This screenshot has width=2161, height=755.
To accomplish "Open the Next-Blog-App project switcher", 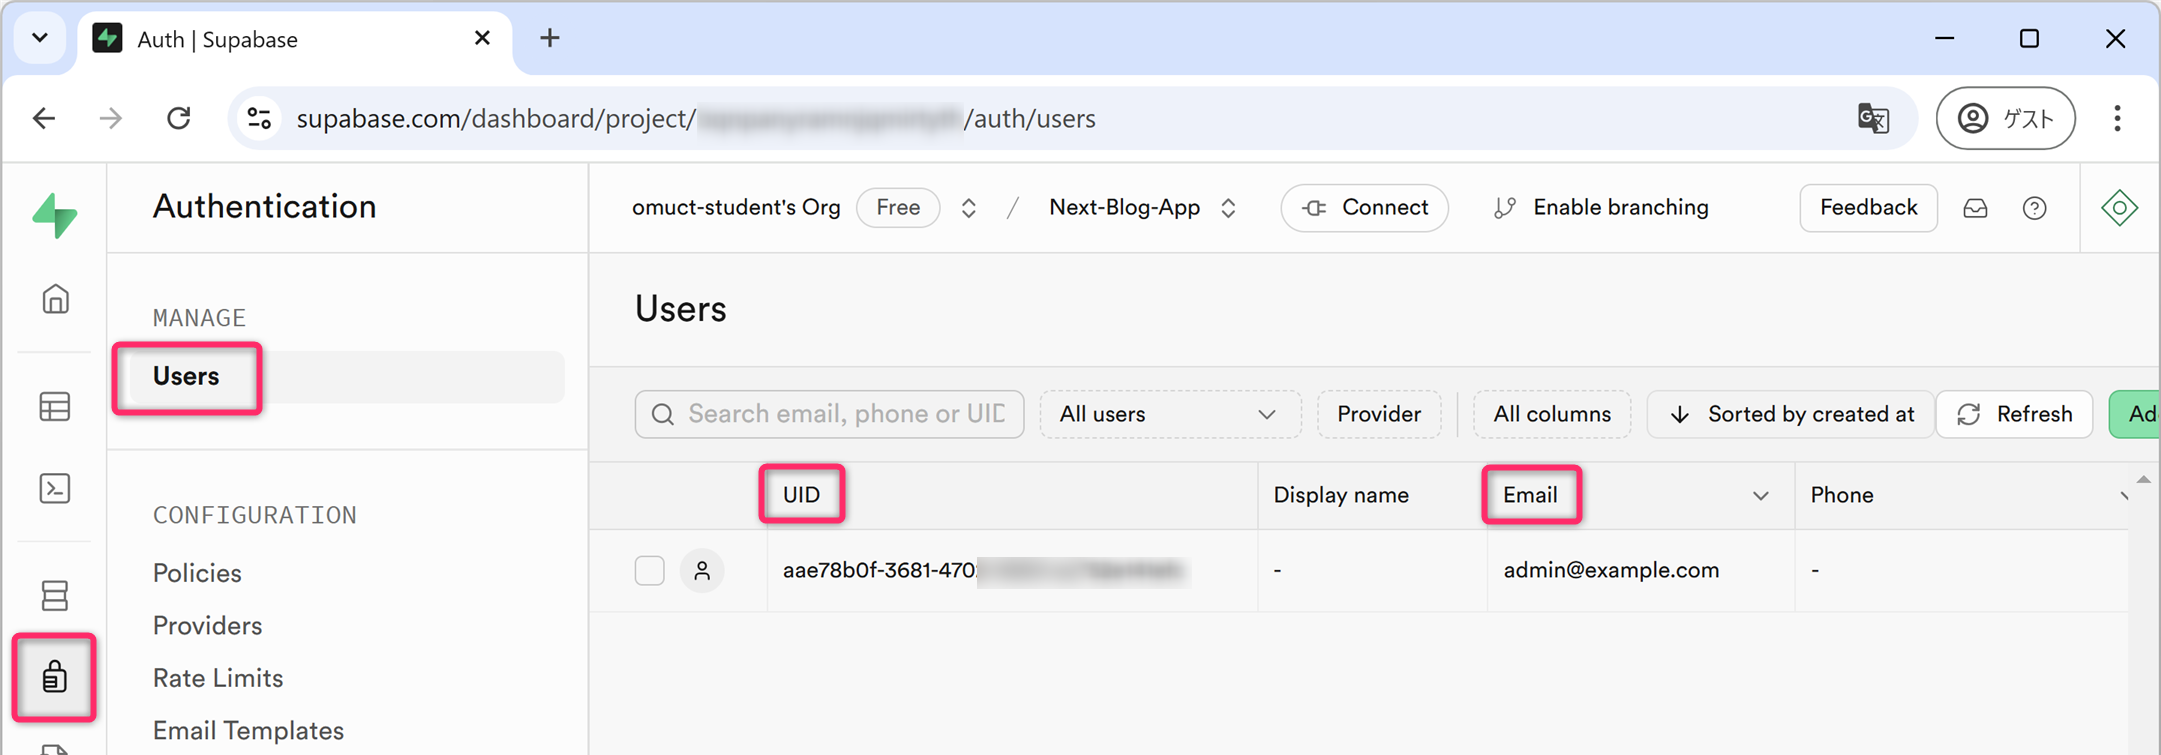I will 1228,208.
